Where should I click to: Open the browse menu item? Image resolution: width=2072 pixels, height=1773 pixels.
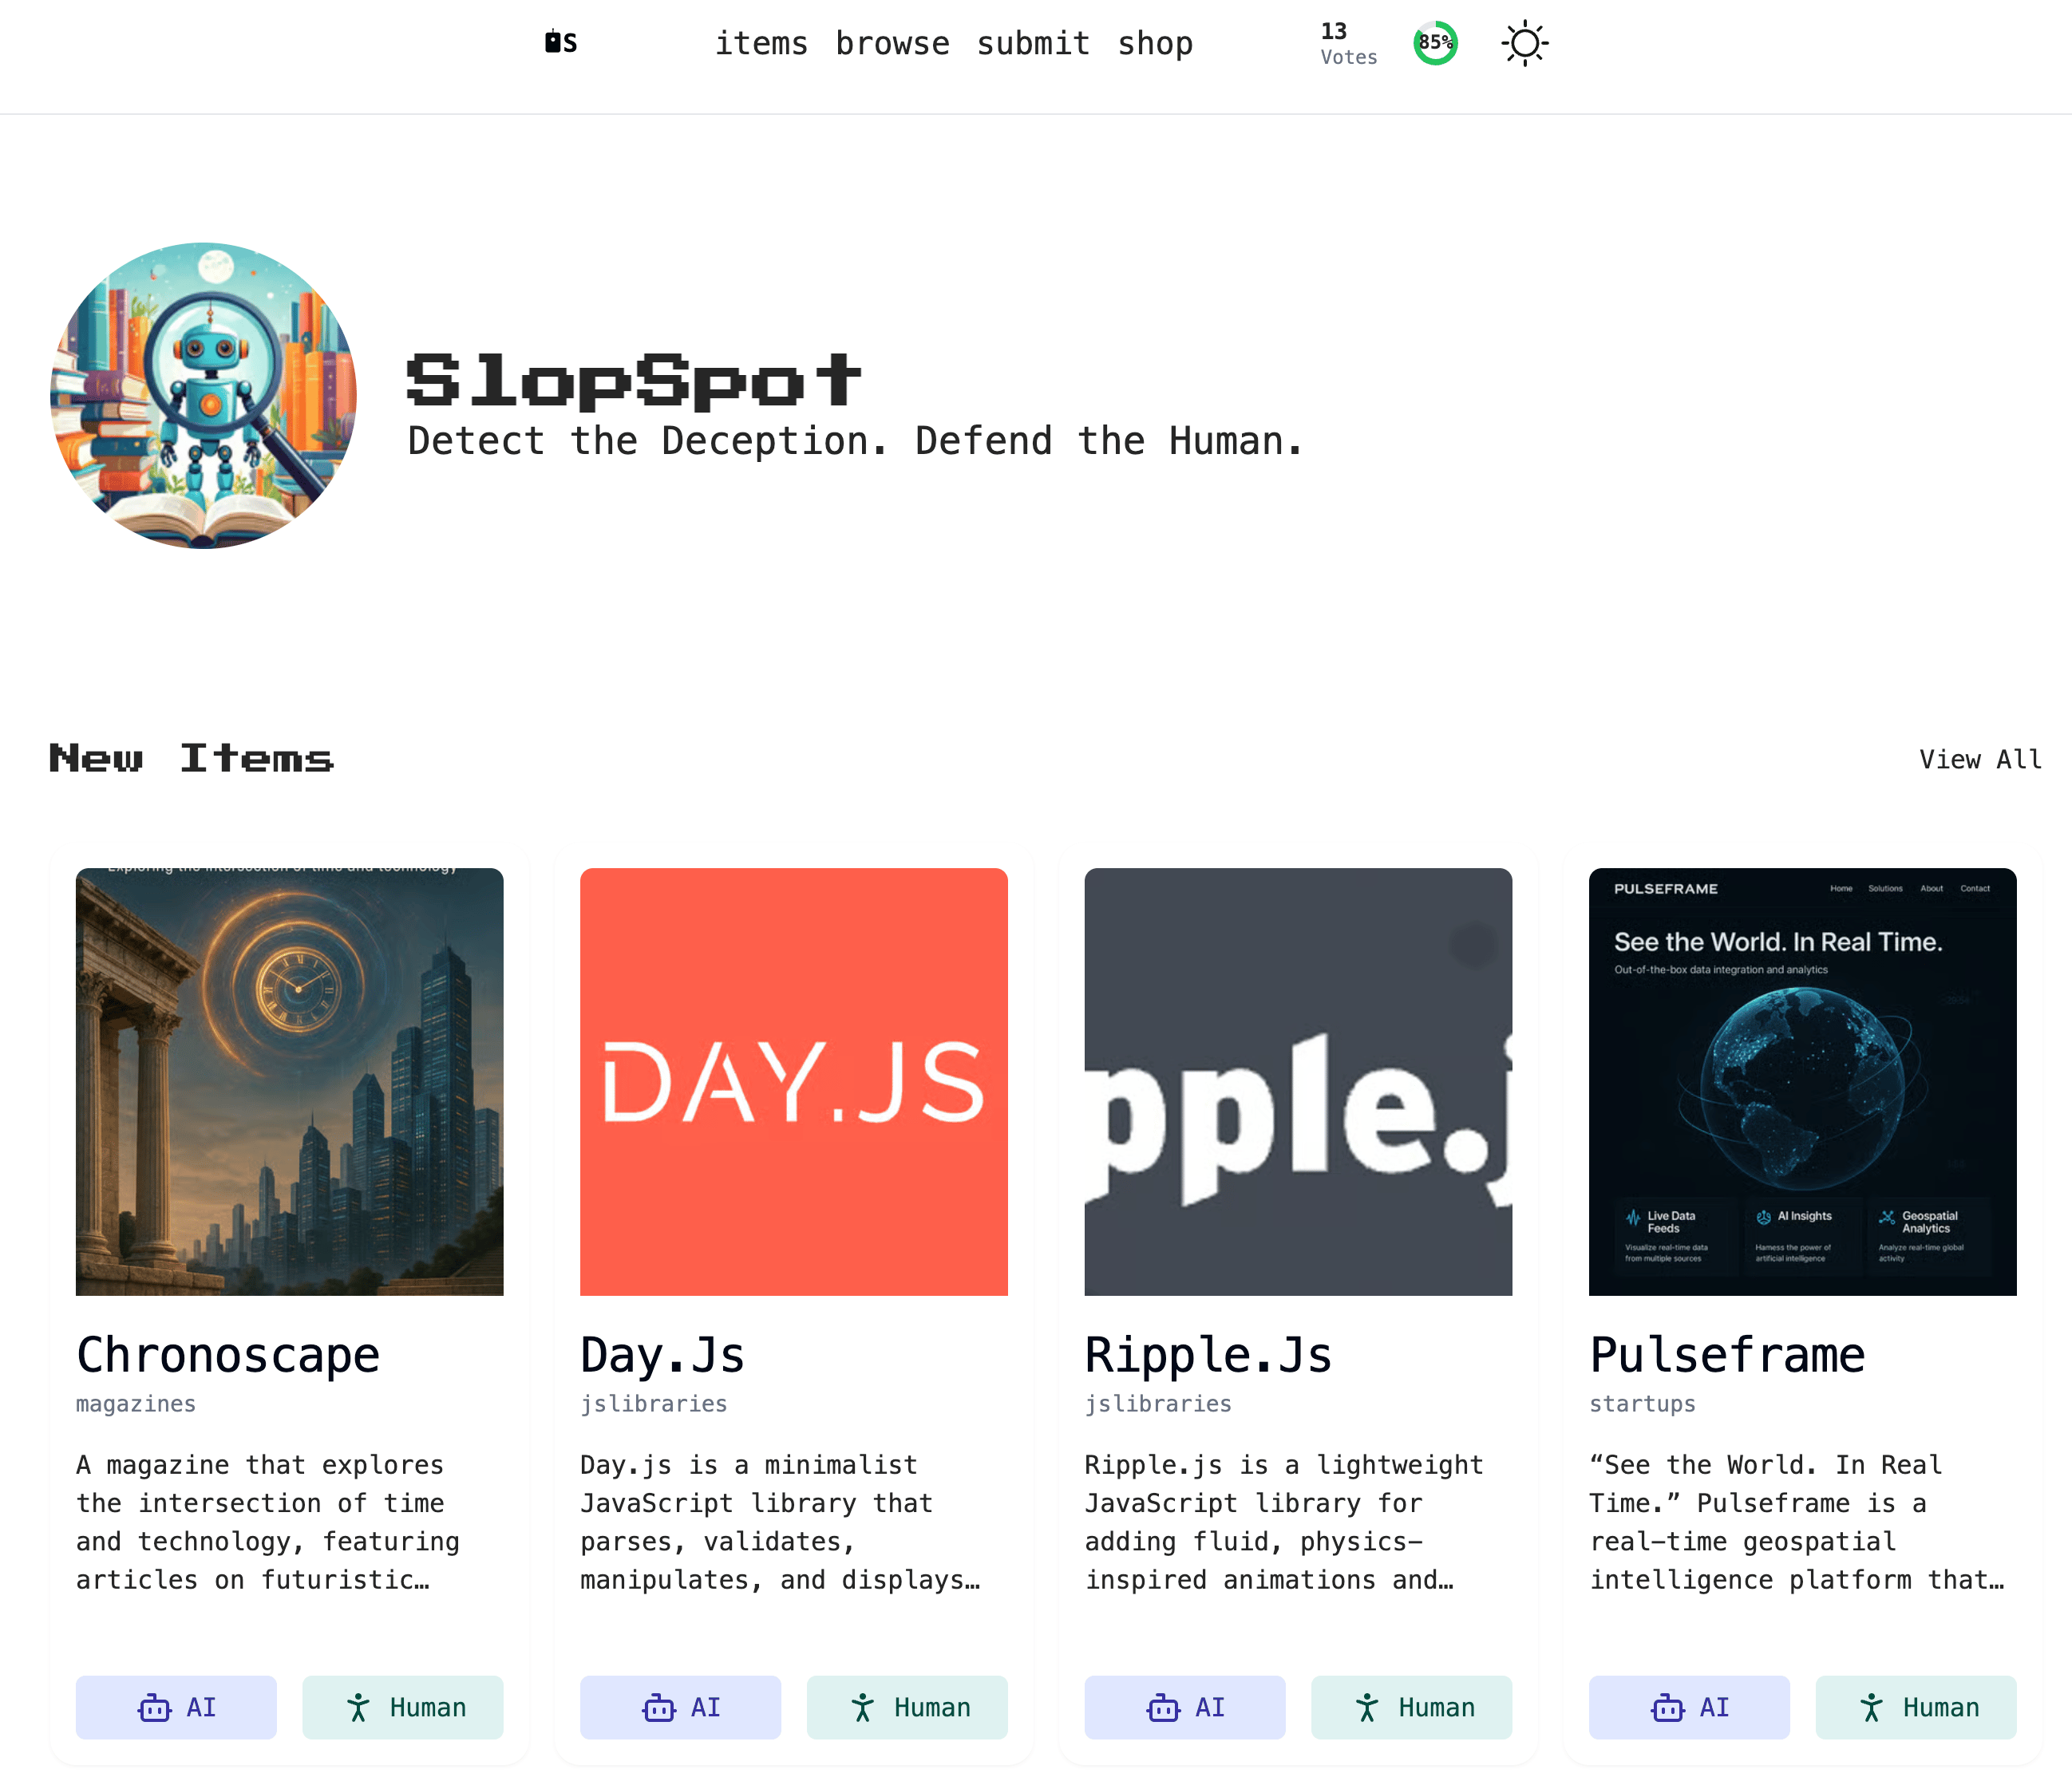coord(893,42)
